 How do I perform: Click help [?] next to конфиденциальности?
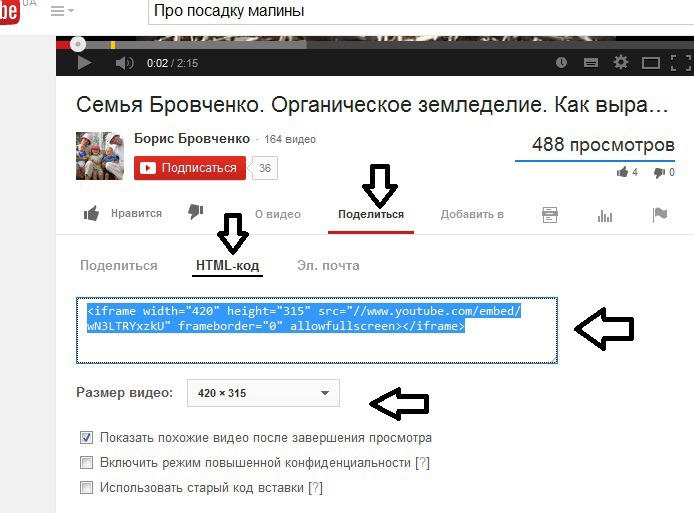pyautogui.click(x=422, y=463)
